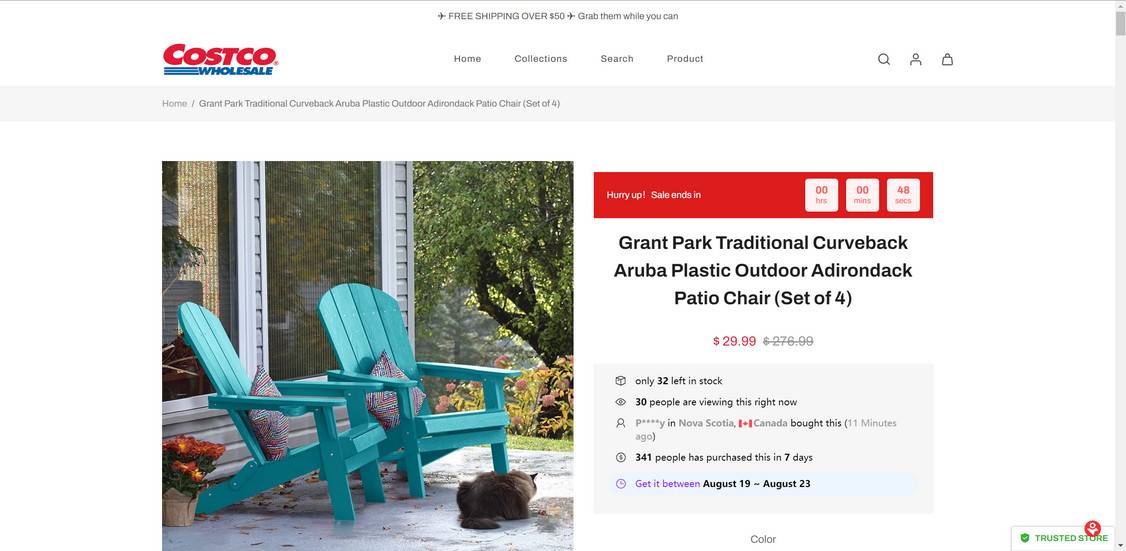
Task: Click the dollar icon beside 341 purchases
Action: pos(620,457)
